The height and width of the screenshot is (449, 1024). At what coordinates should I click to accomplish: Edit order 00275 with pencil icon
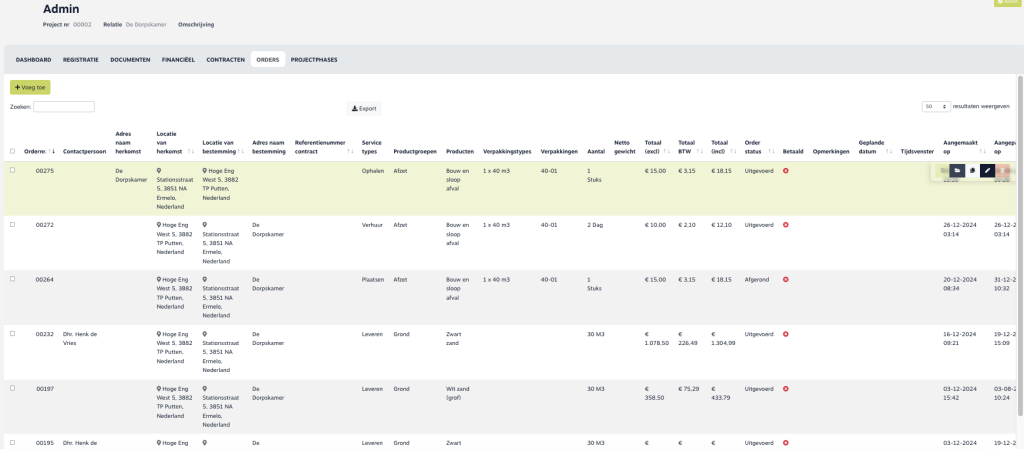988,171
